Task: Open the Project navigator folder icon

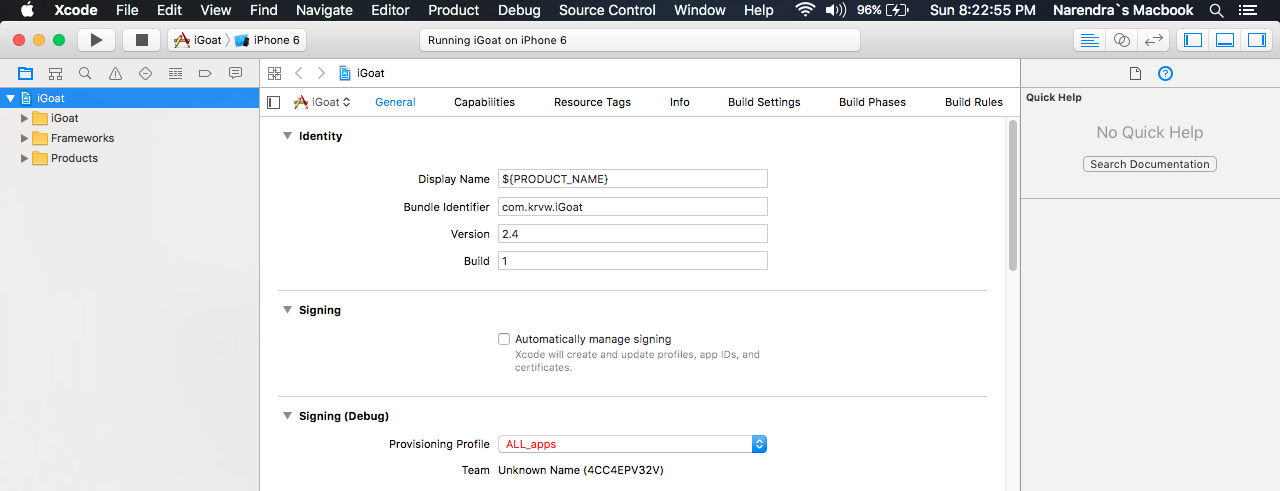Action: [25, 73]
